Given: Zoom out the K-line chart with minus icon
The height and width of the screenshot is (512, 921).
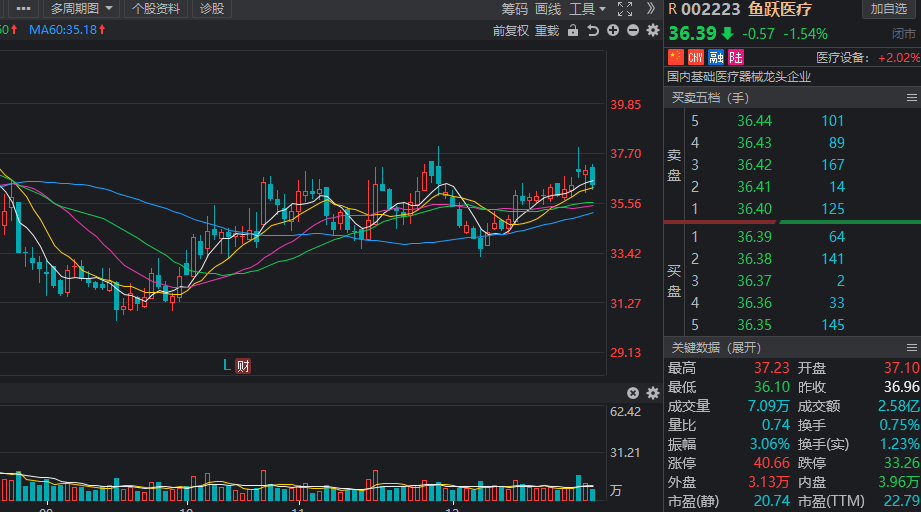Looking at the screenshot, I should tap(633, 30).
